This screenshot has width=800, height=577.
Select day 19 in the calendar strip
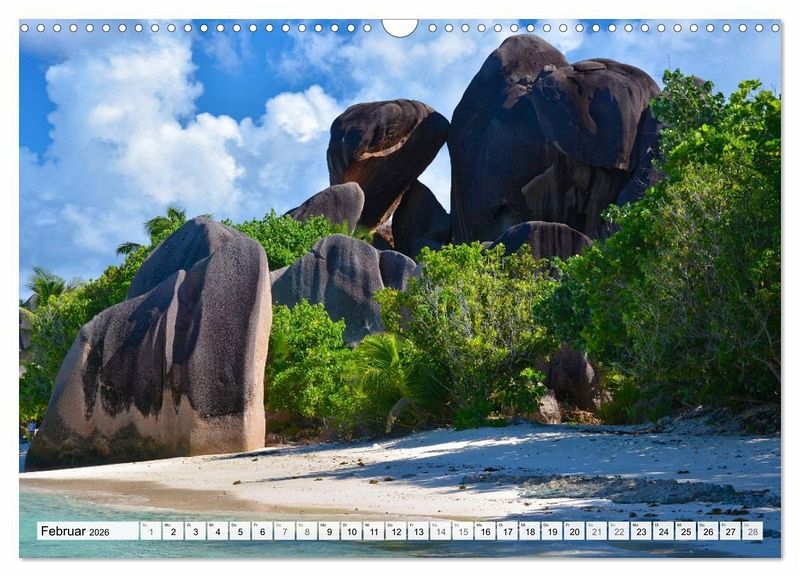click(552, 531)
